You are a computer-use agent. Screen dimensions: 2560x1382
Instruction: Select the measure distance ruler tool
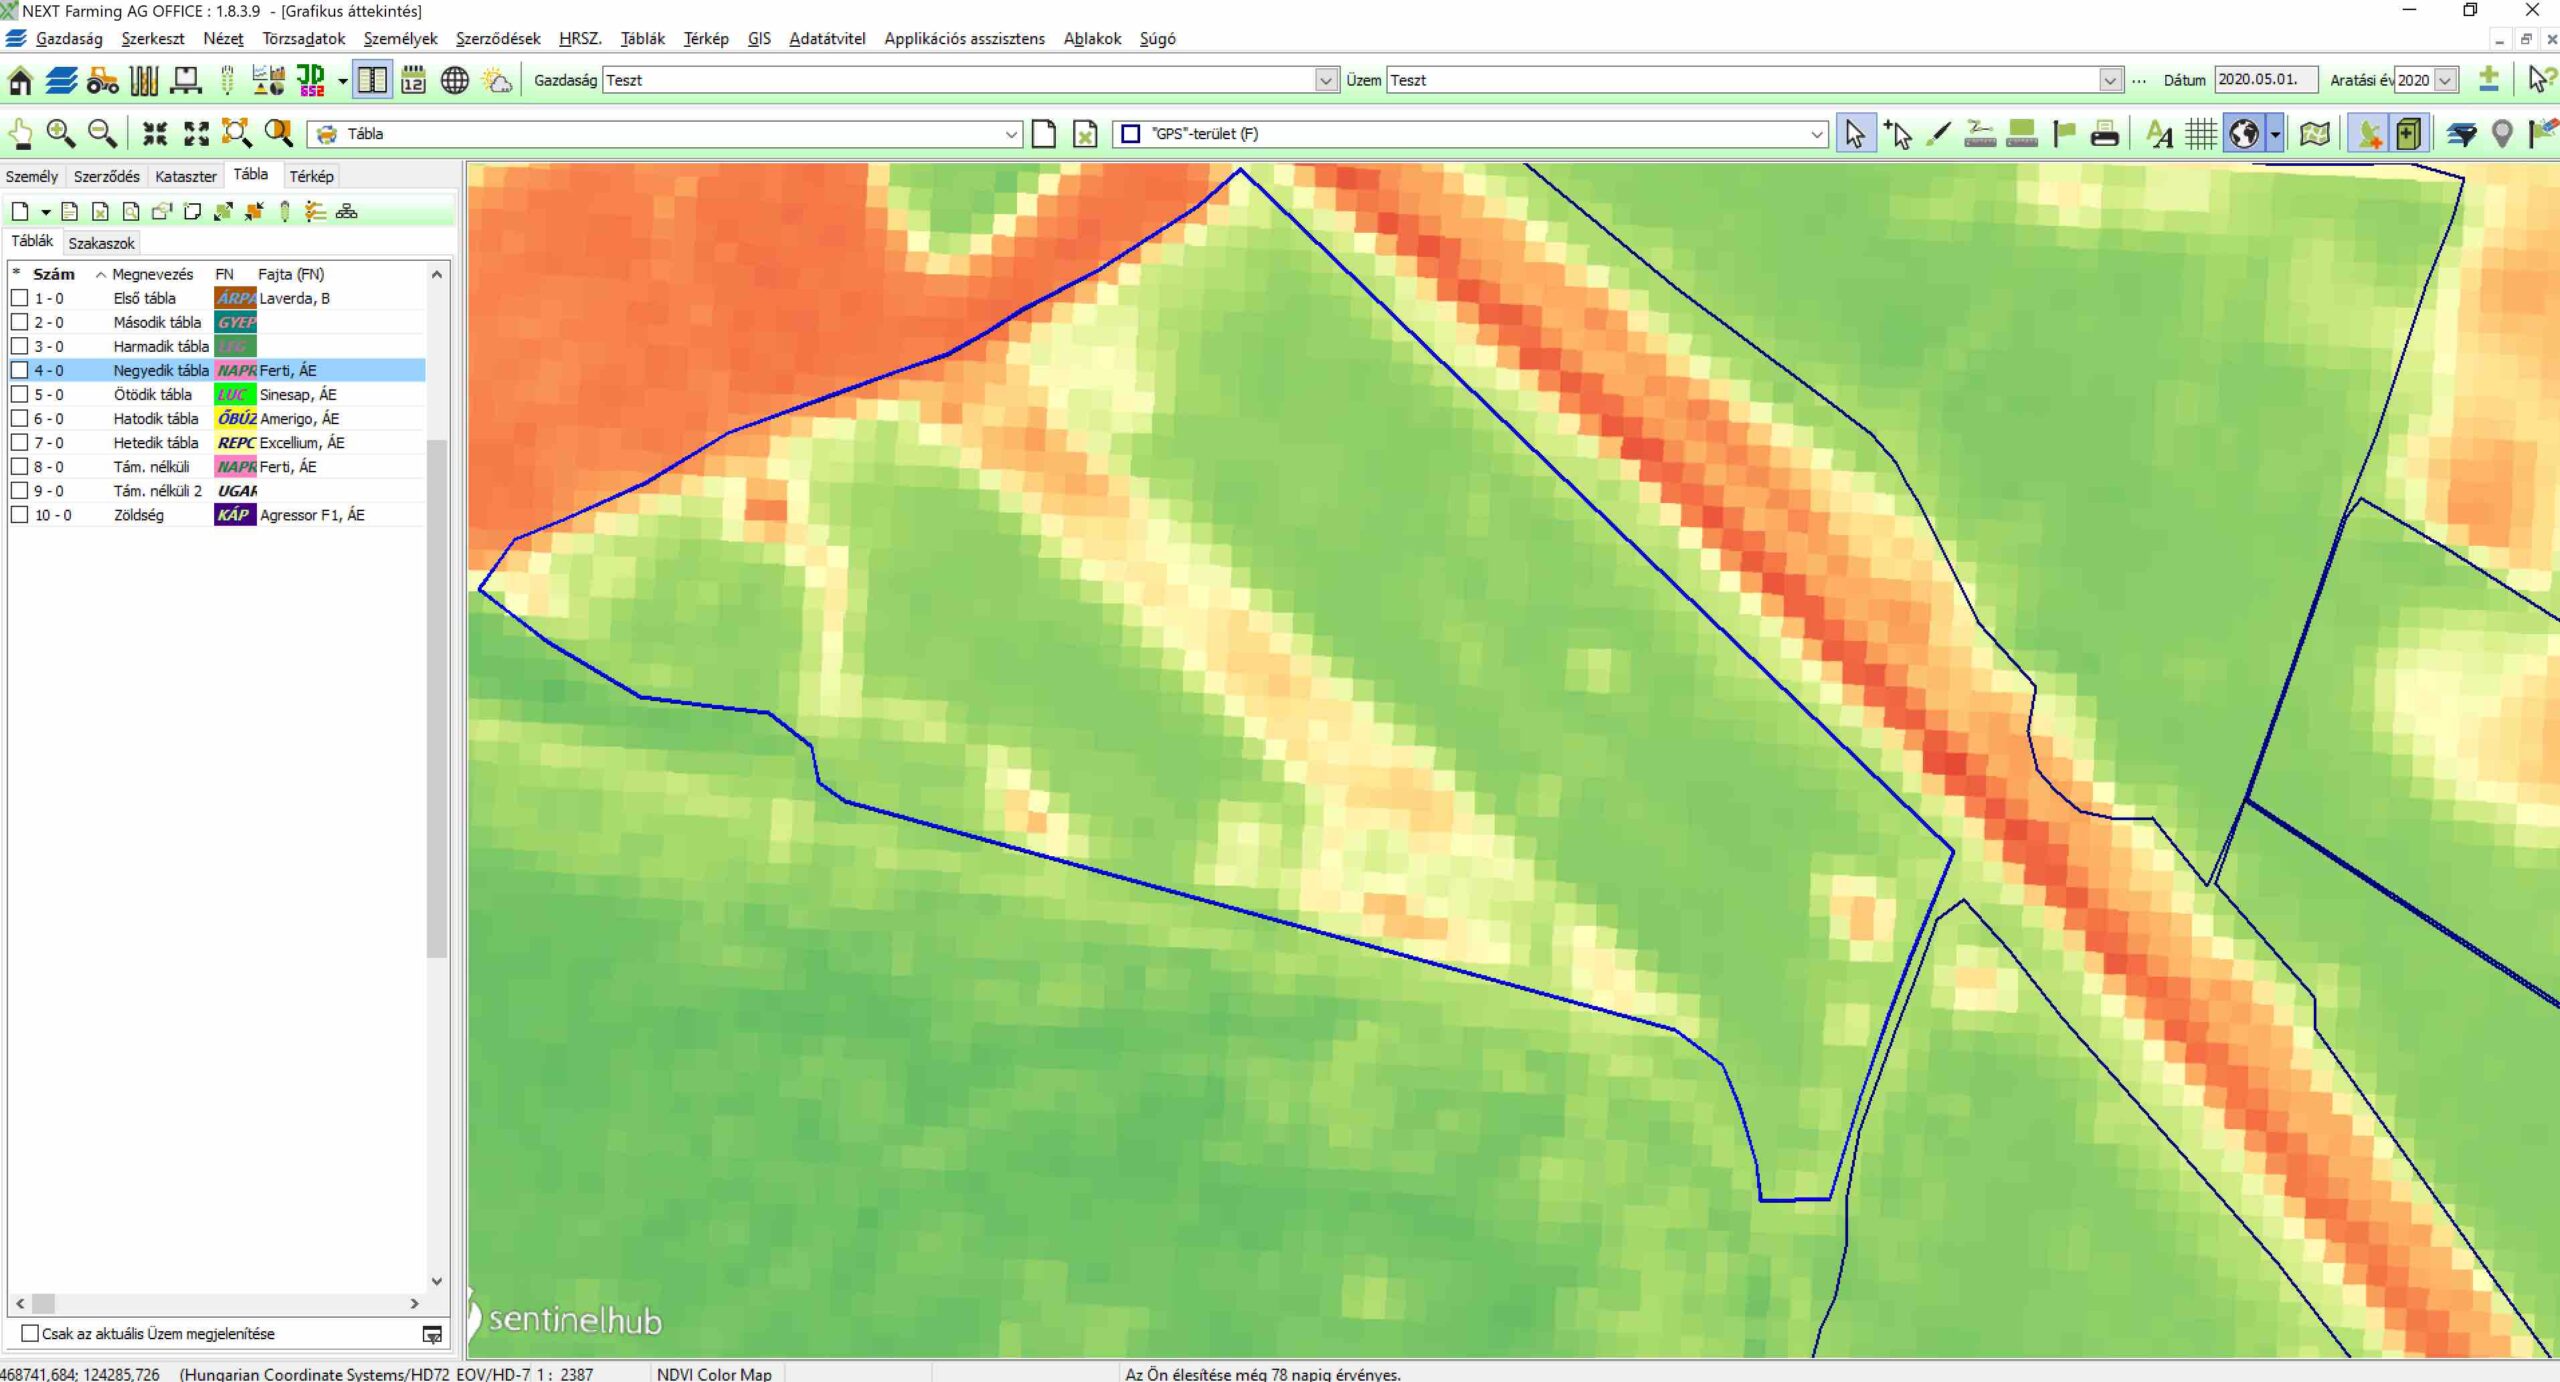[x=1979, y=133]
